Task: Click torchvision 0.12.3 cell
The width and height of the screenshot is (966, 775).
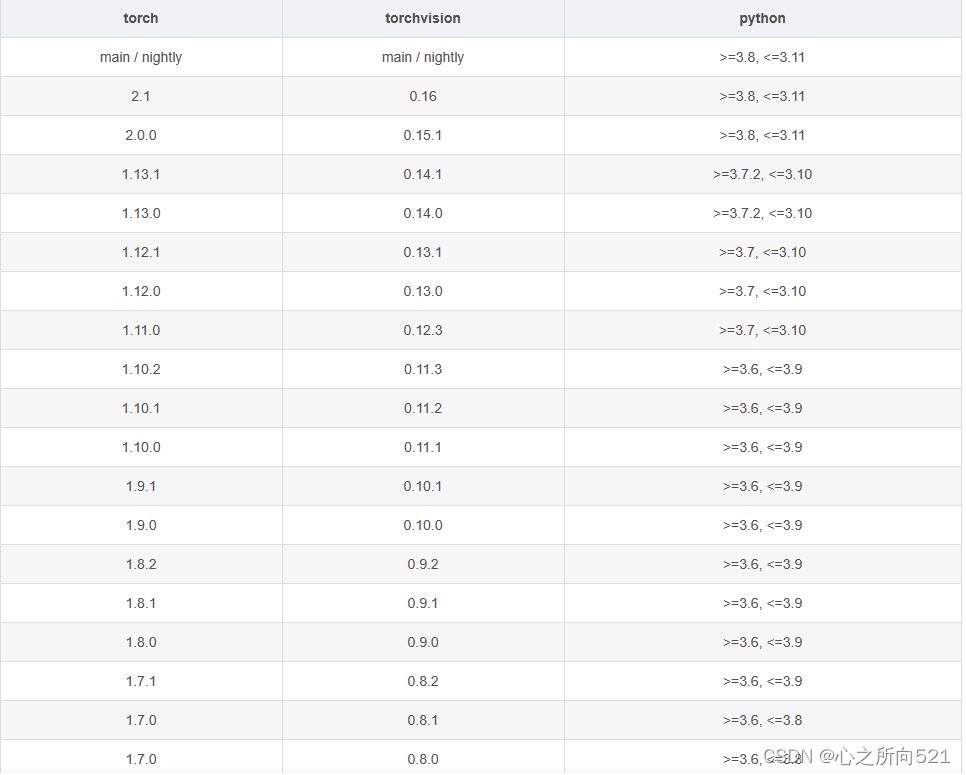Action: [423, 330]
